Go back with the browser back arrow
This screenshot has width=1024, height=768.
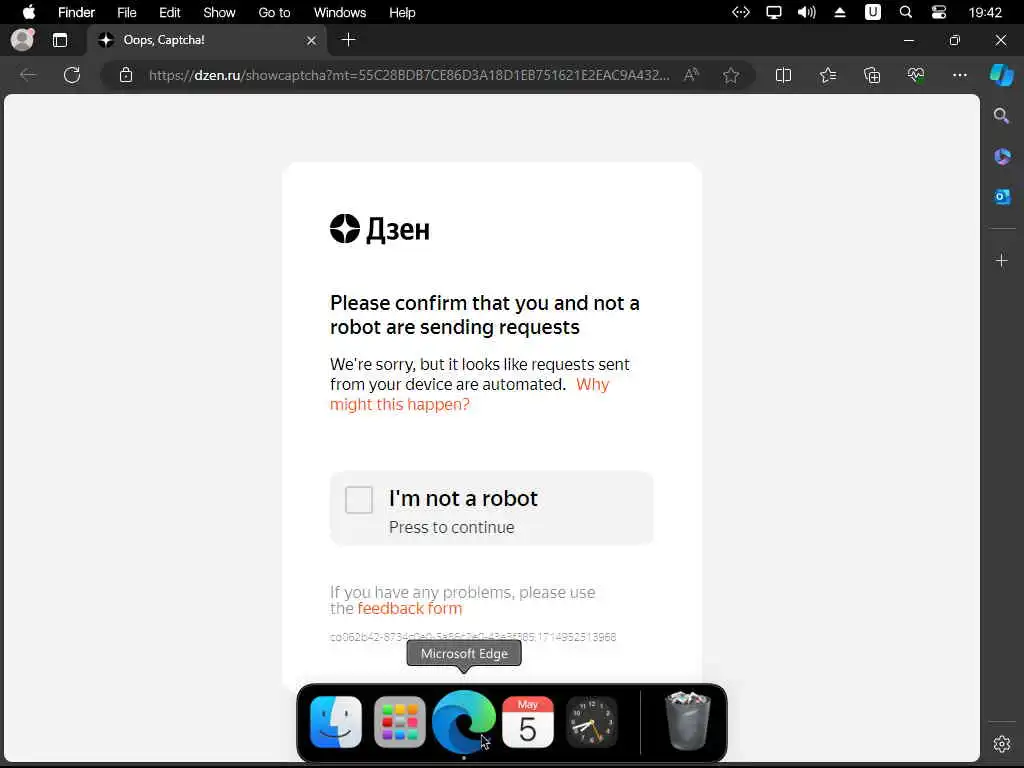[28, 75]
